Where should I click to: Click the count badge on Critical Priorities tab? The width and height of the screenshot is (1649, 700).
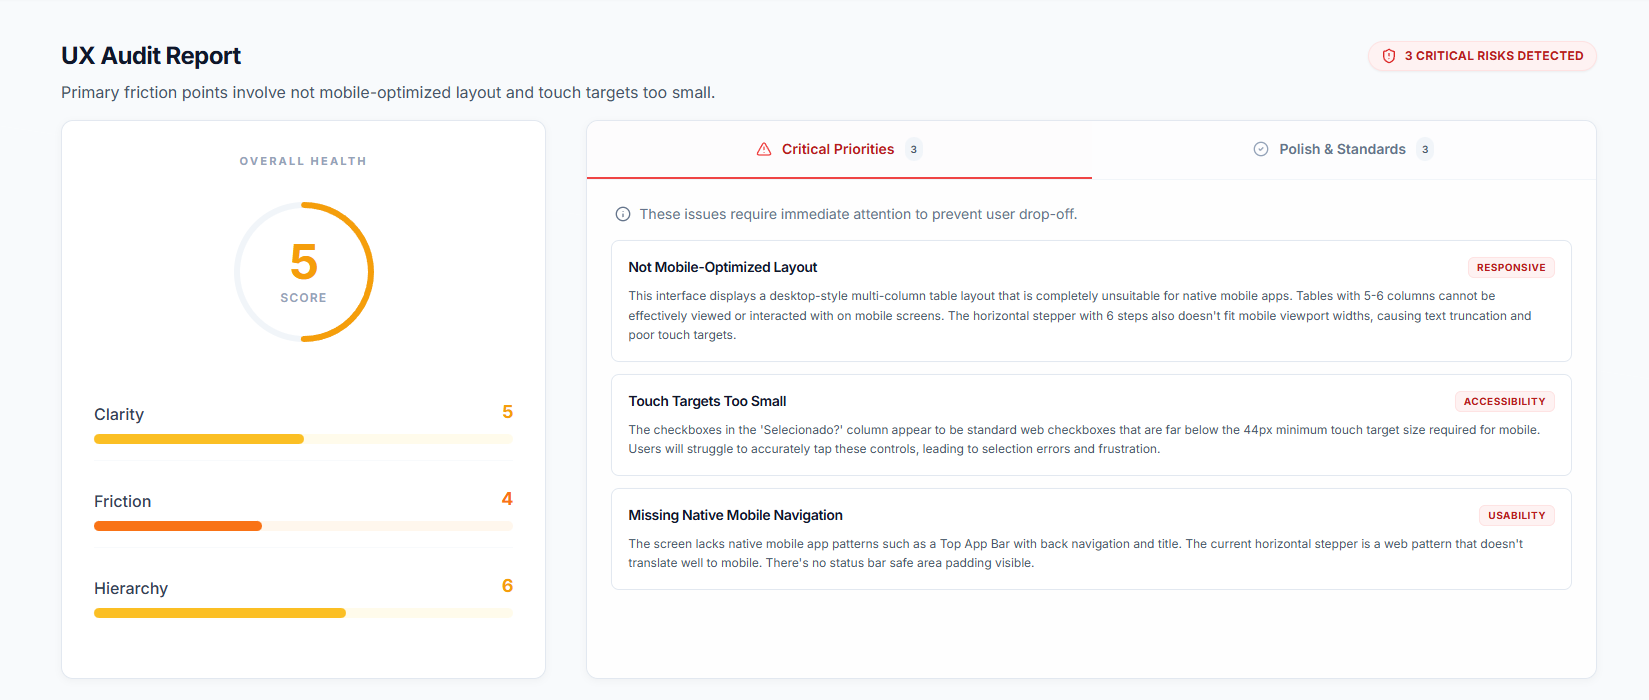click(x=913, y=149)
